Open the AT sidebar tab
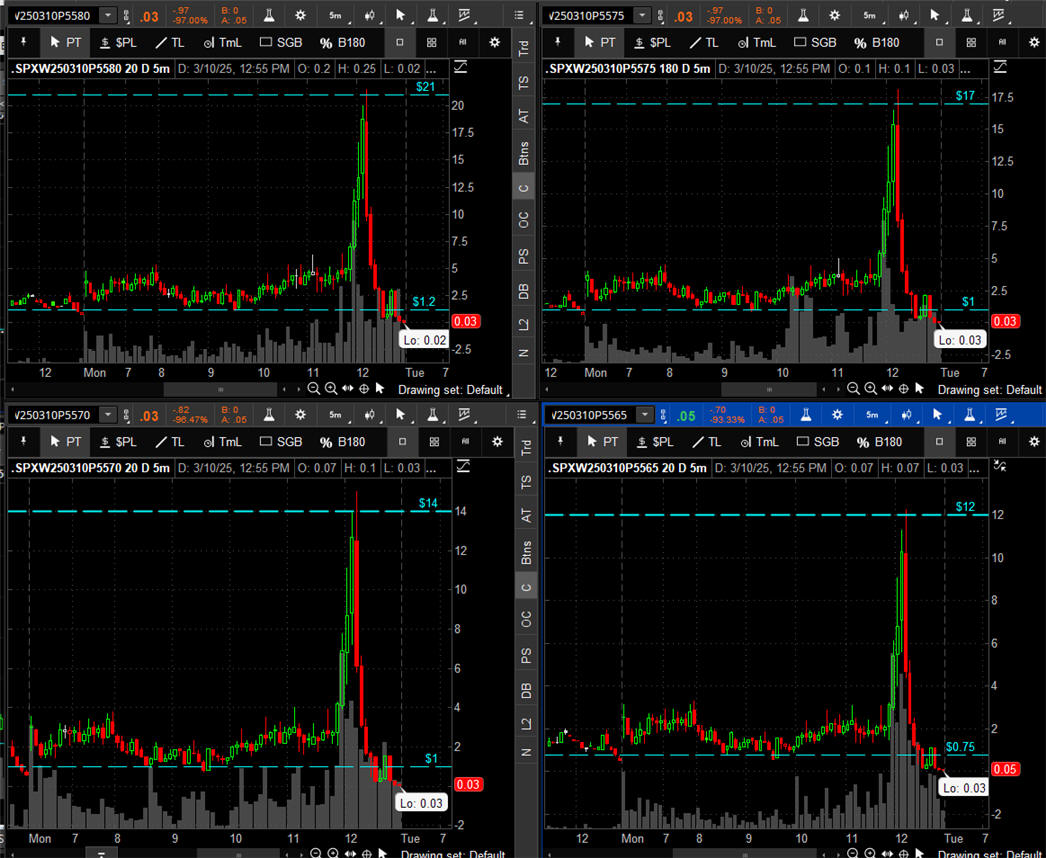This screenshot has height=858, width=1046. (x=524, y=116)
